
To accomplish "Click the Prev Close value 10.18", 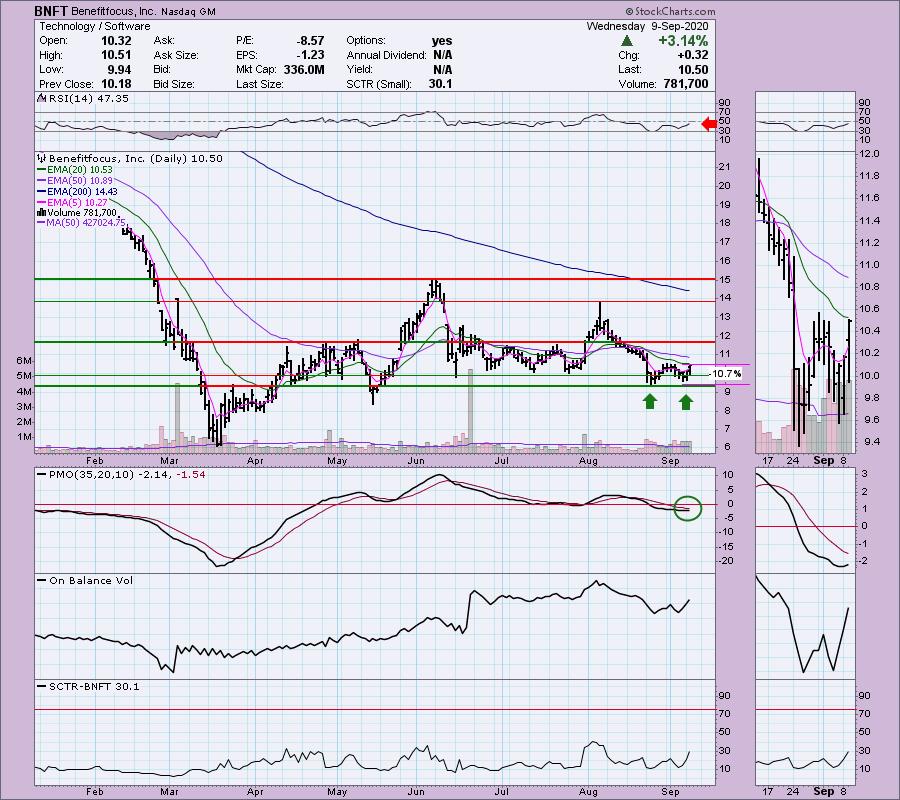I will point(116,84).
